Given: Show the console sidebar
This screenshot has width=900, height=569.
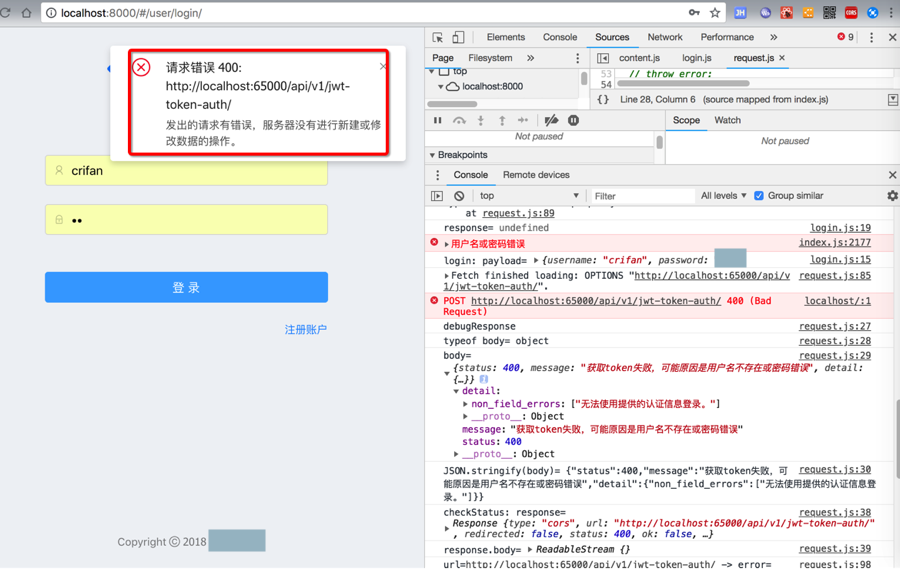Looking at the screenshot, I should click(x=437, y=196).
